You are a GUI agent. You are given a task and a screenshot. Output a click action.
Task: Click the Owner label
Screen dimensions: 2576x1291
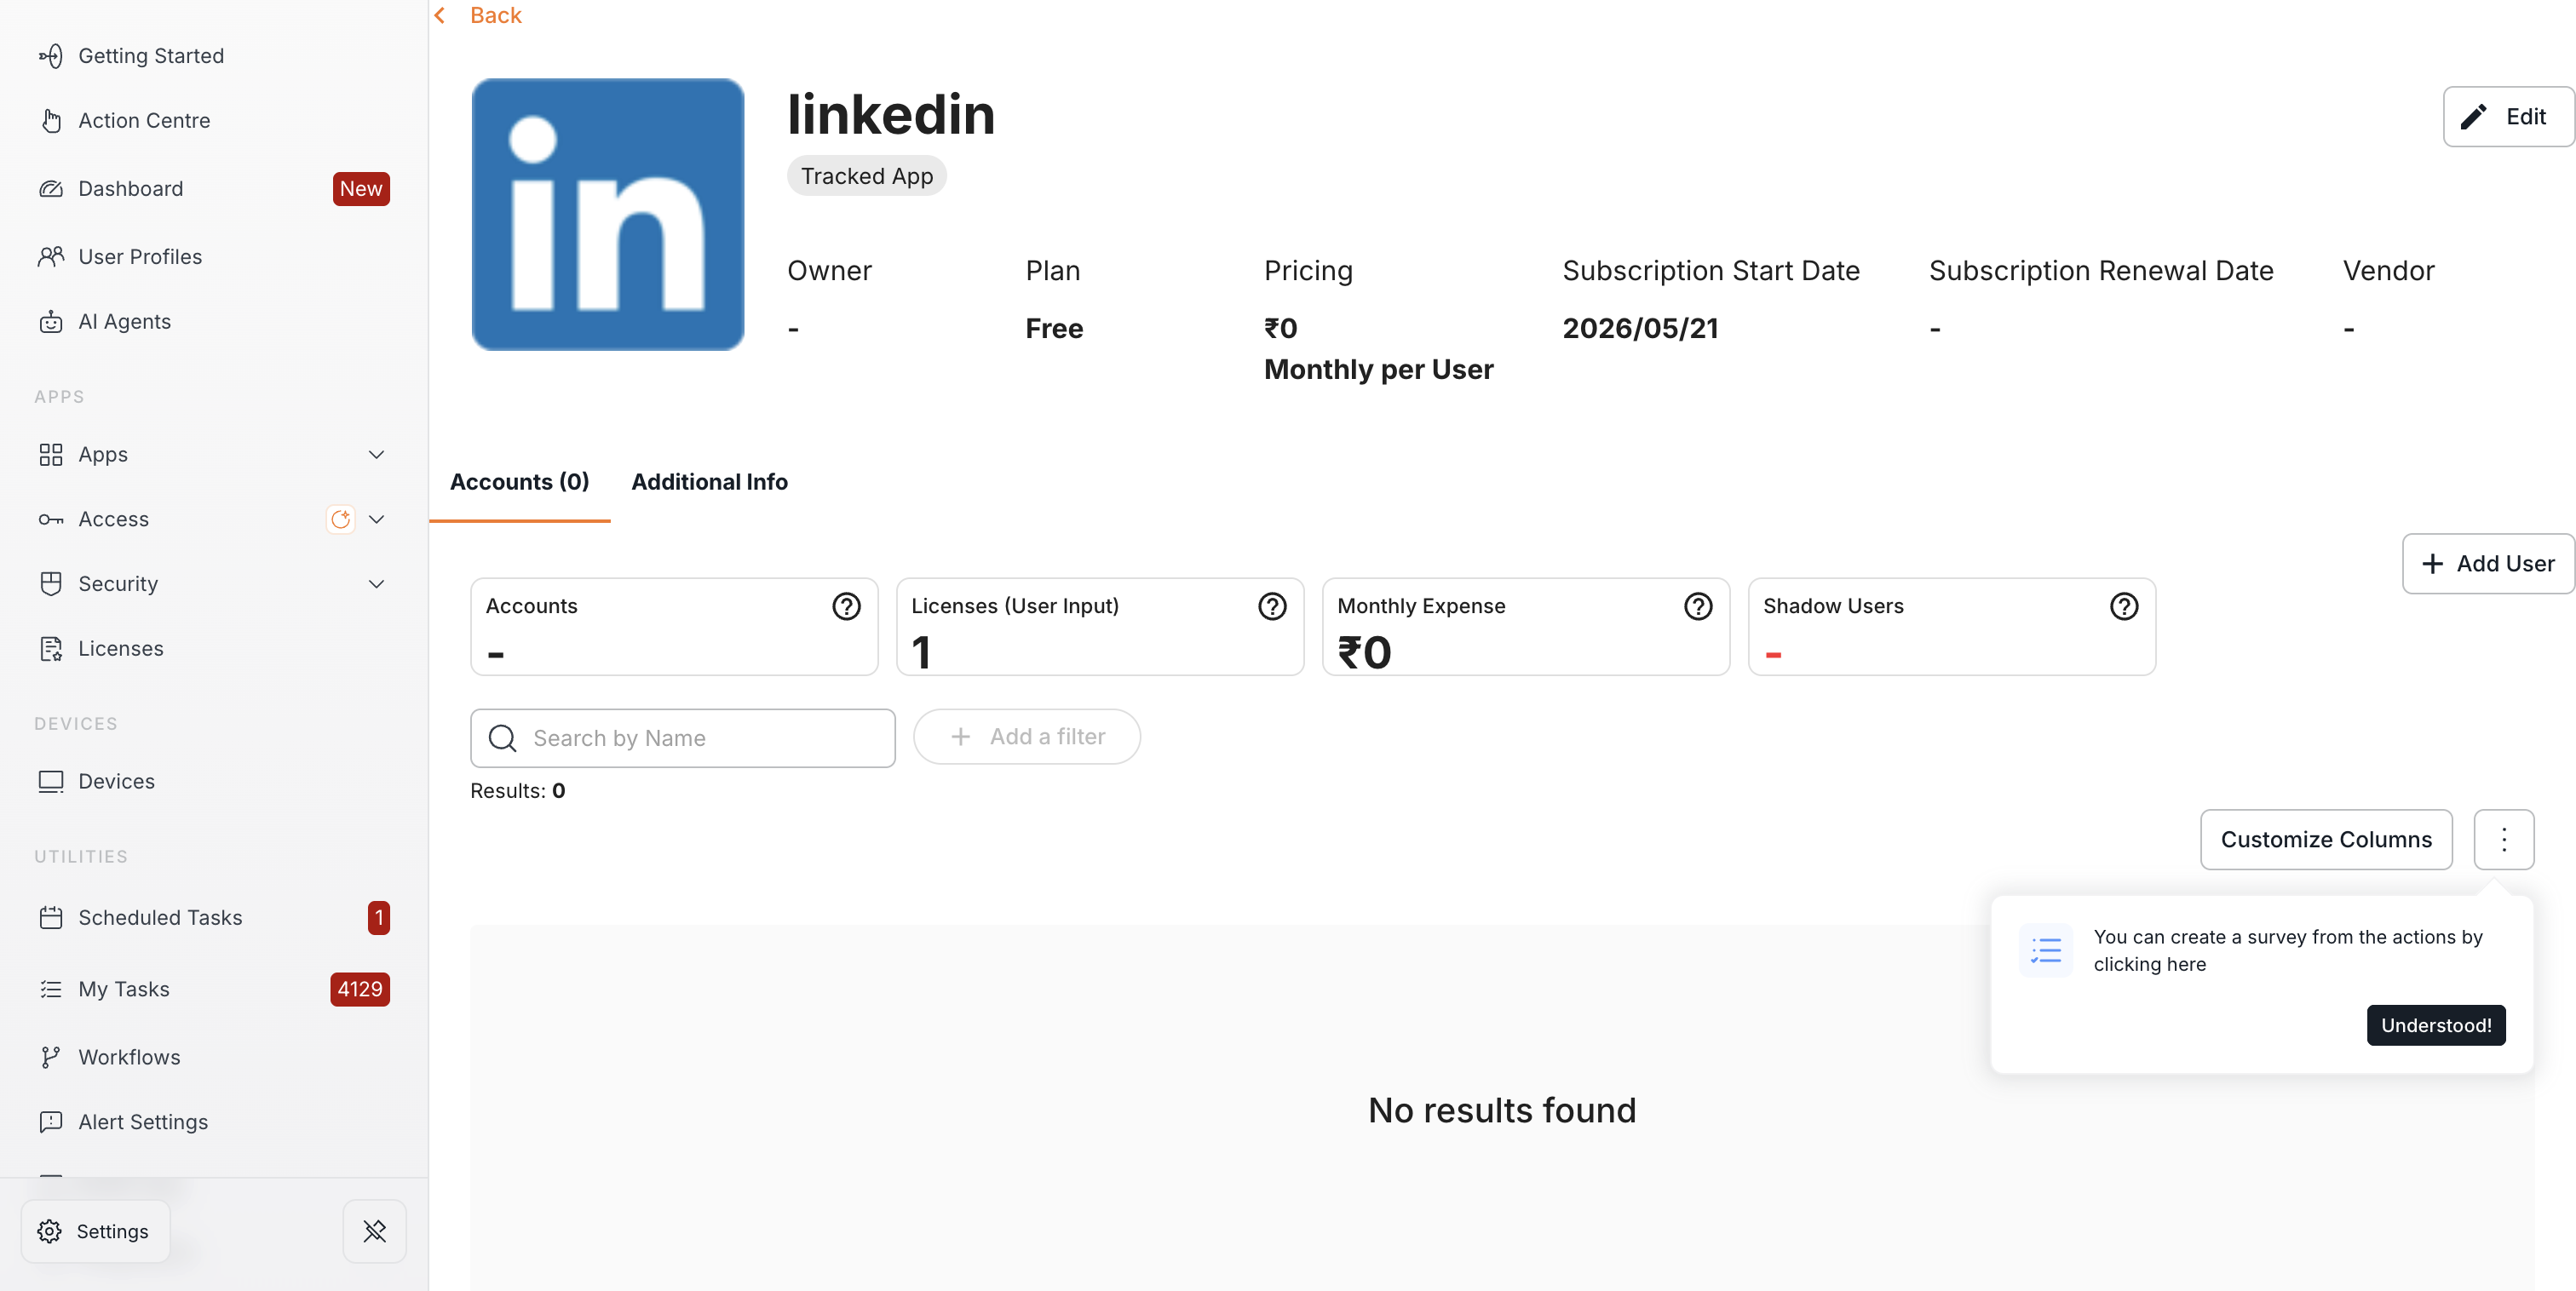point(829,271)
